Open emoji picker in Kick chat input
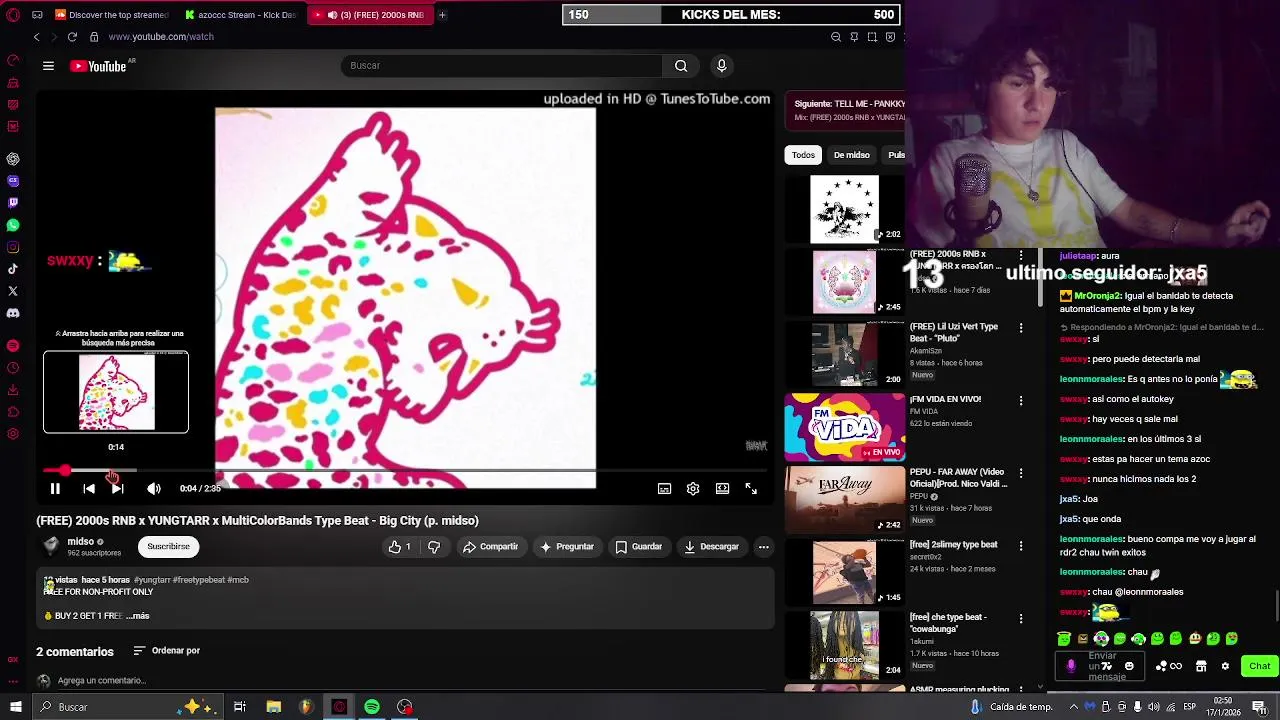The image size is (1280, 720). click(x=1129, y=666)
